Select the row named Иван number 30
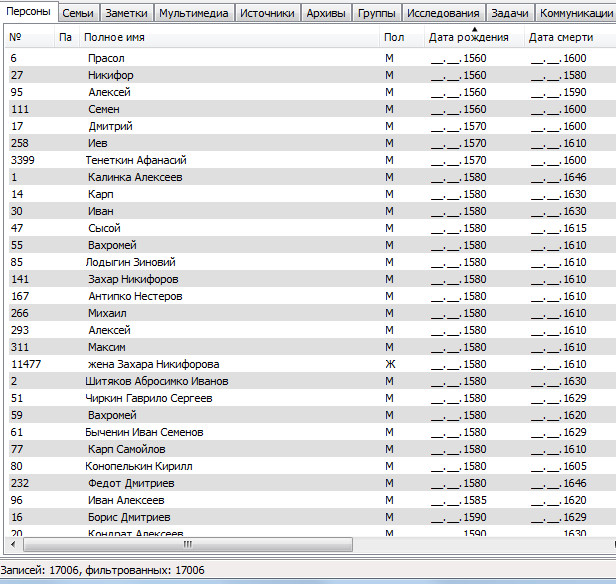 [x=310, y=211]
